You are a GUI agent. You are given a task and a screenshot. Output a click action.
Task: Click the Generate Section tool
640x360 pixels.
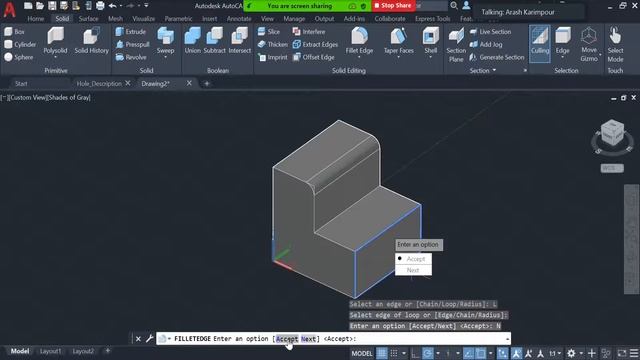497,57
